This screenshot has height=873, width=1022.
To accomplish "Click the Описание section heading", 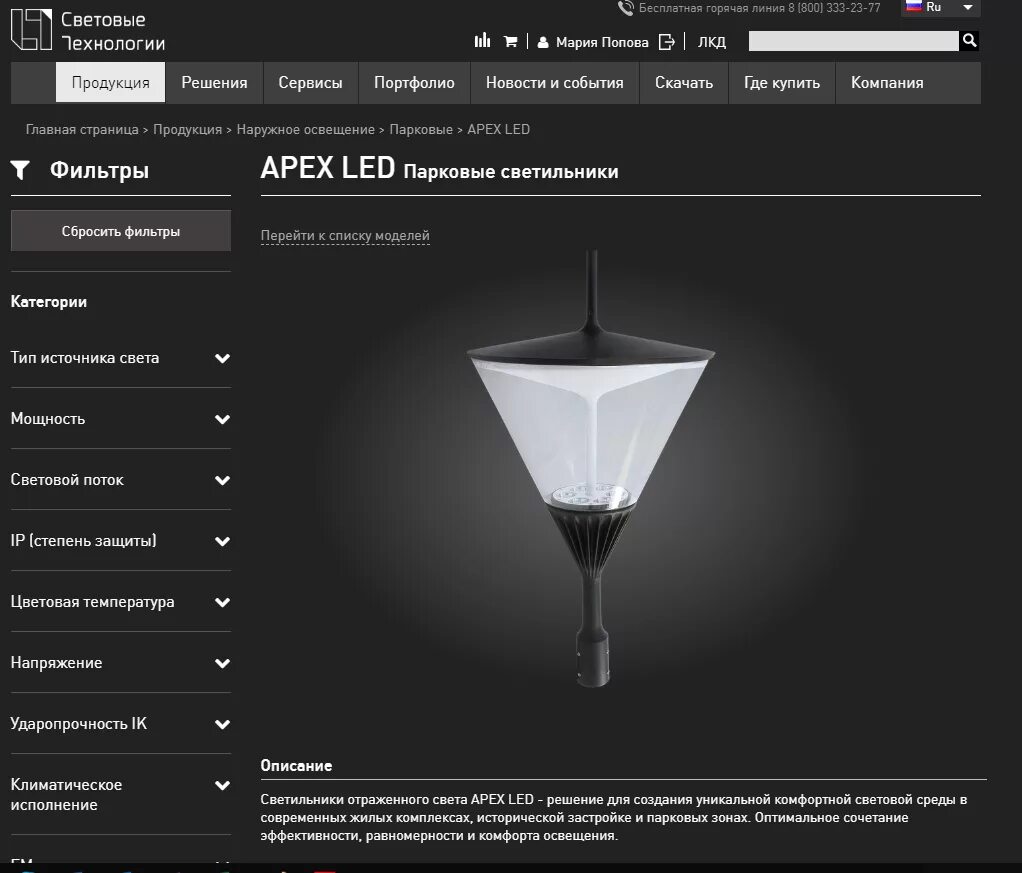I will (x=297, y=765).
